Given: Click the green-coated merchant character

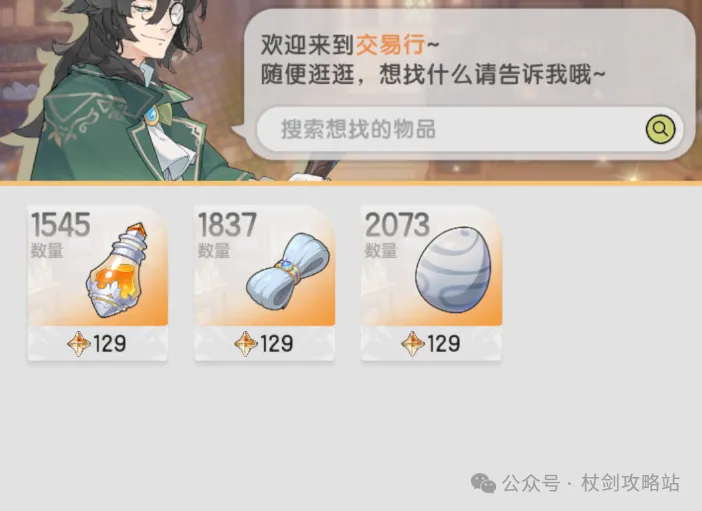Looking at the screenshot, I should (x=130, y=90).
